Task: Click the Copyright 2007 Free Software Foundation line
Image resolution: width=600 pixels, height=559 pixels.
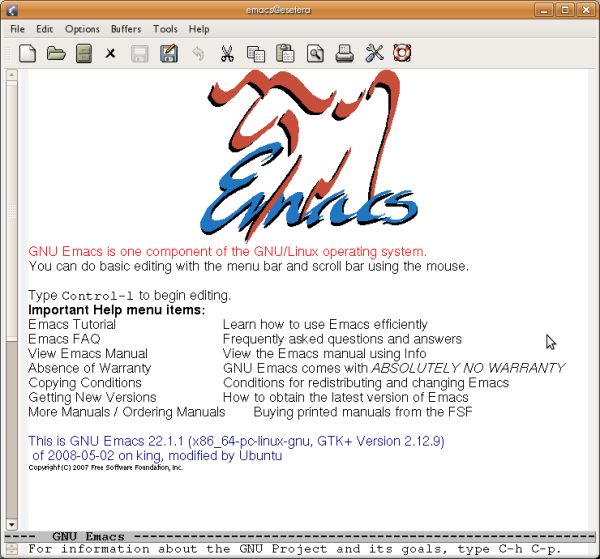Action: tap(106, 468)
